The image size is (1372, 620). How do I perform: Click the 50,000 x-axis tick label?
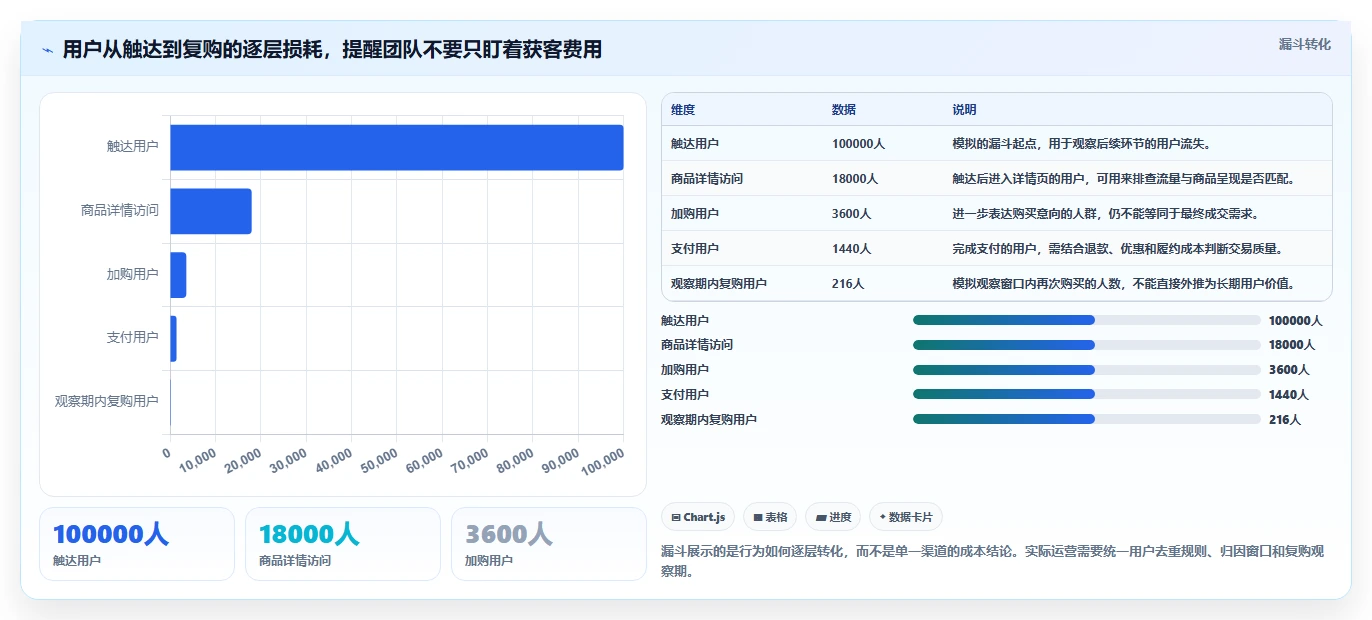tap(379, 461)
